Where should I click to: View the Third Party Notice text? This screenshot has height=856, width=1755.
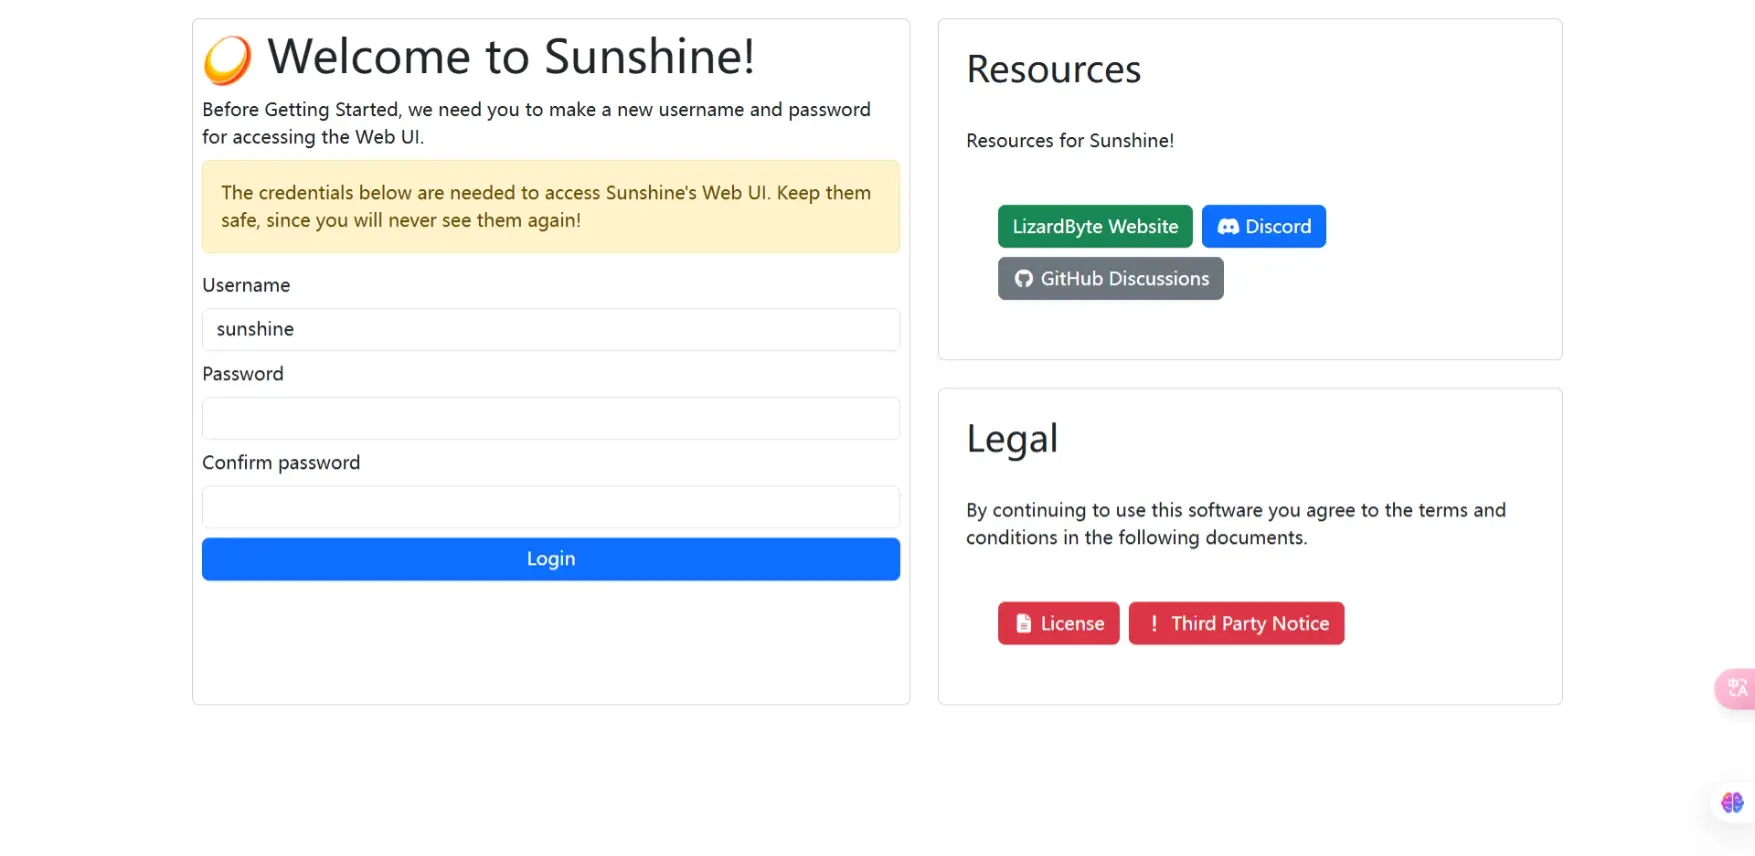coord(1250,624)
